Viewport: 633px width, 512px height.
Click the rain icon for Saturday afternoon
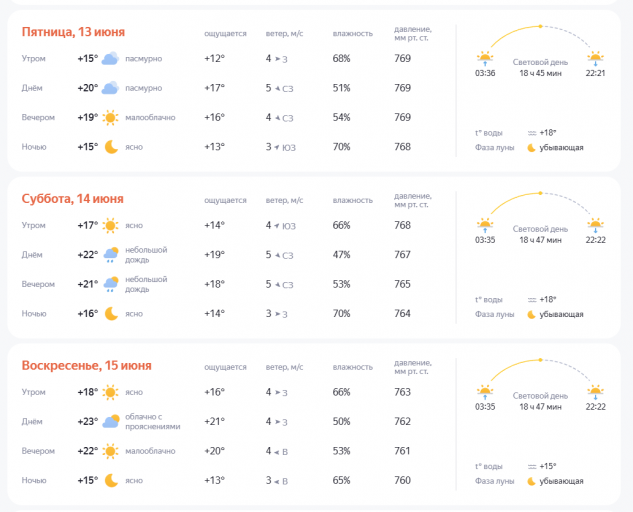coord(110,255)
